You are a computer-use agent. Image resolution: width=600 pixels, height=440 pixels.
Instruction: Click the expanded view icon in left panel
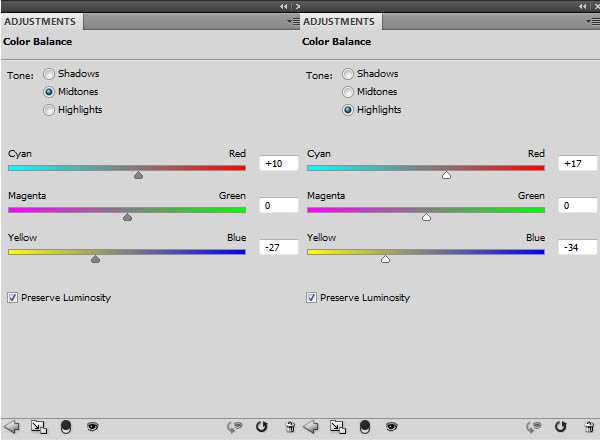click(39, 427)
